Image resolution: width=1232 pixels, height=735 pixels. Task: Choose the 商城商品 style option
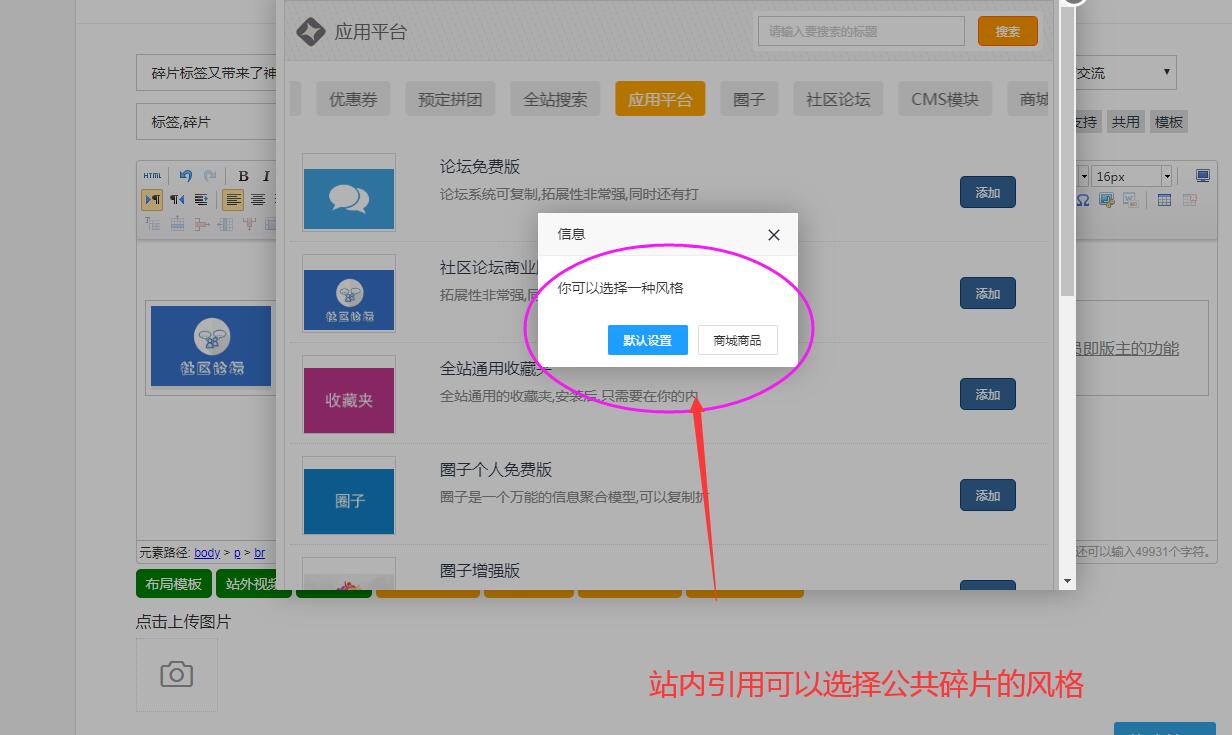737,340
